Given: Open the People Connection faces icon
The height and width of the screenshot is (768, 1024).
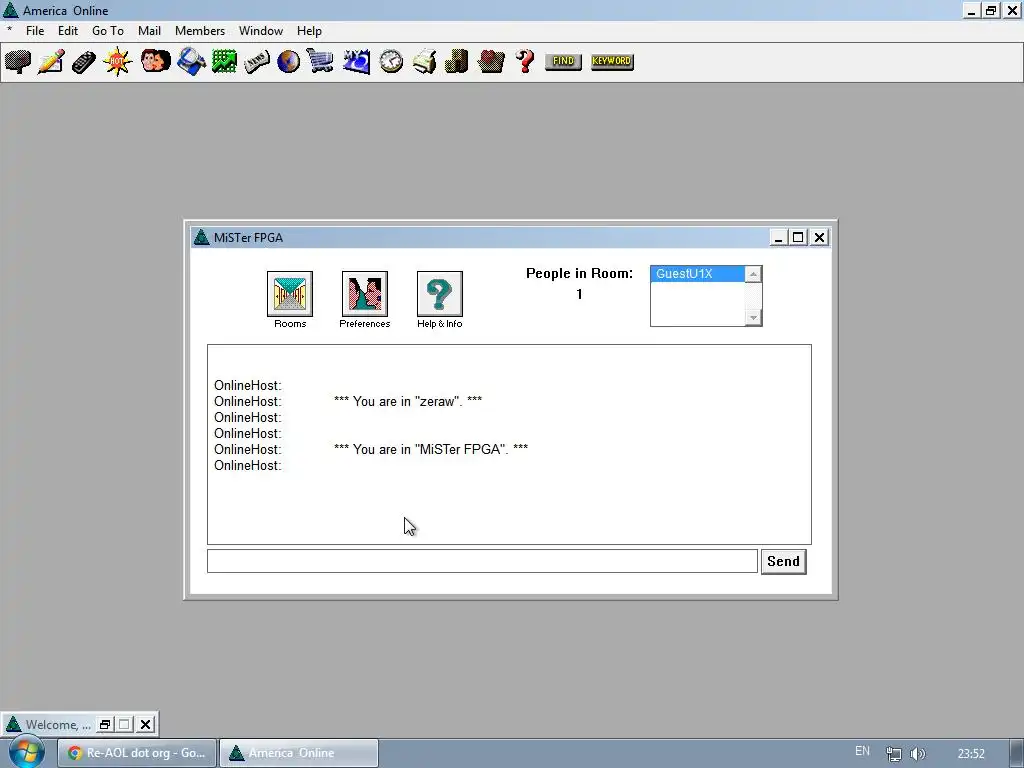Looking at the screenshot, I should coord(155,61).
